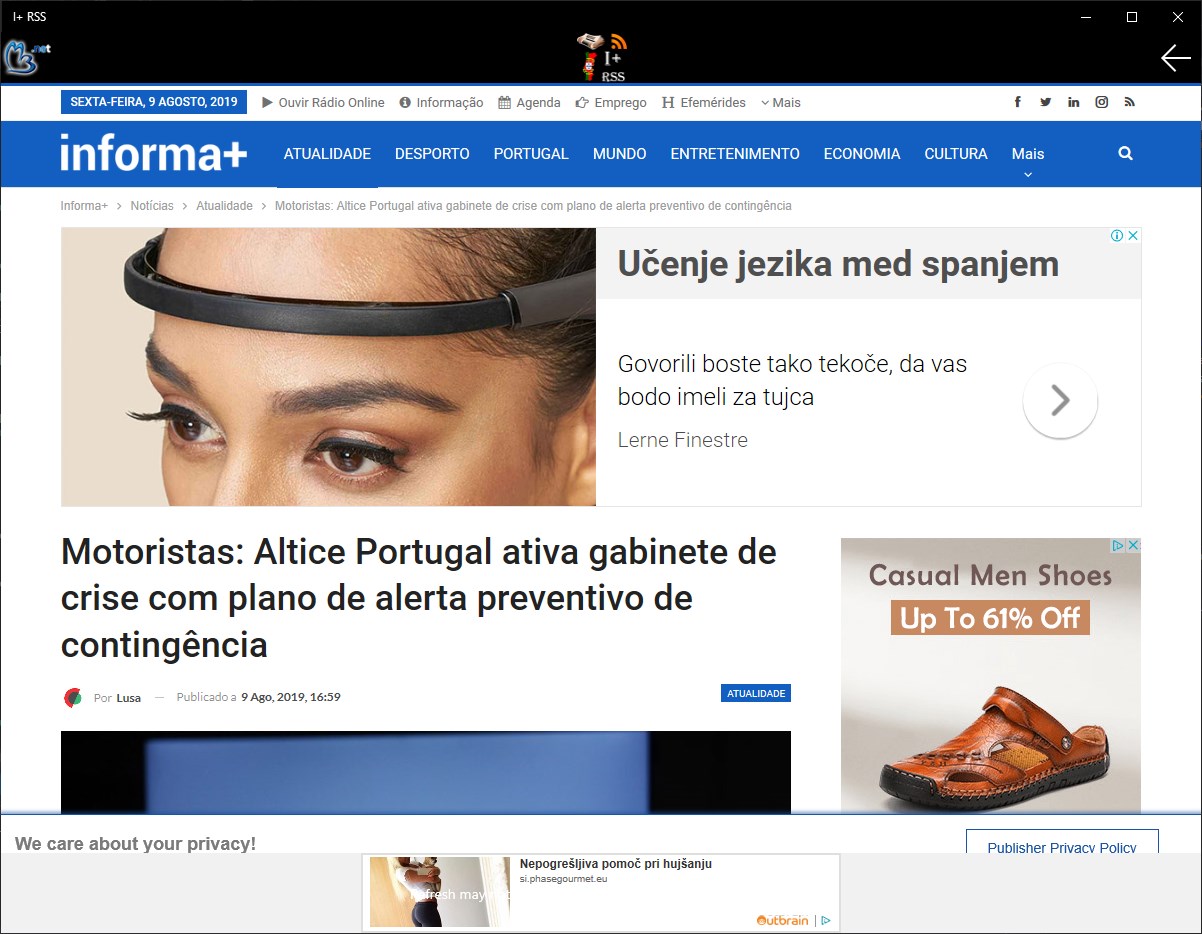Click the Outbrain logo
This screenshot has width=1202, height=934.
click(782, 920)
